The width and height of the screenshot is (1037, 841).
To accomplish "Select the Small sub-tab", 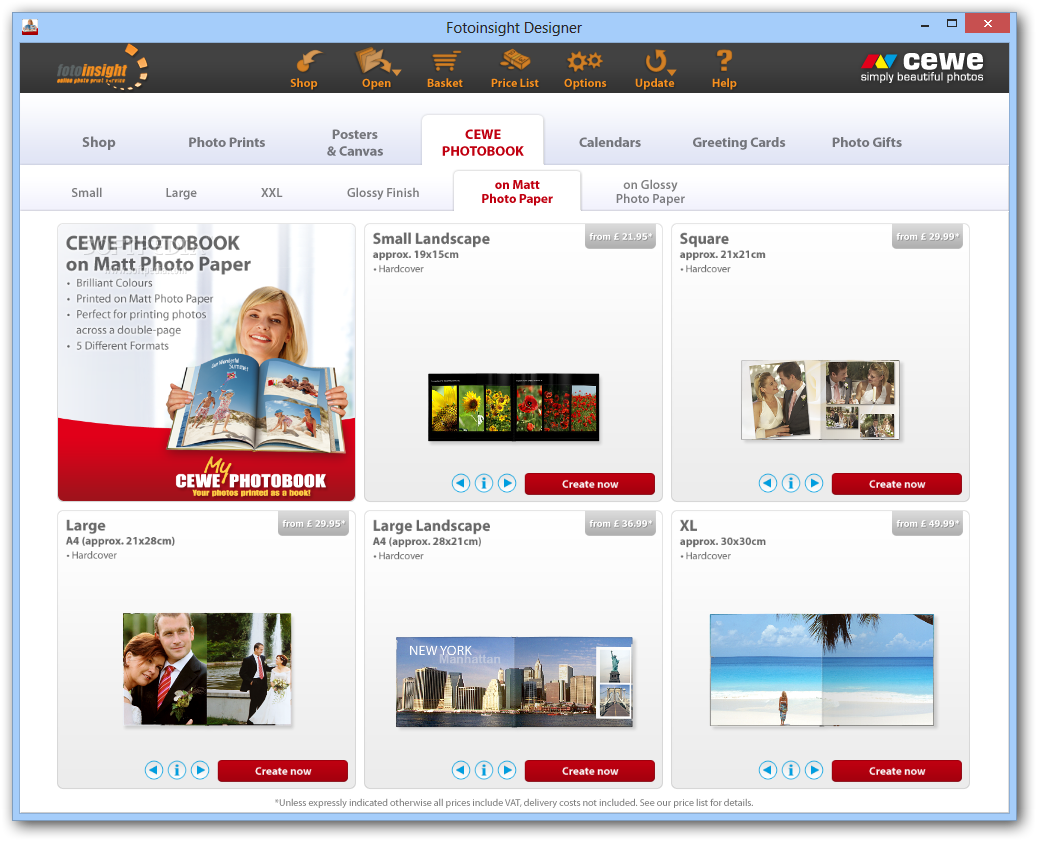I will pos(87,192).
